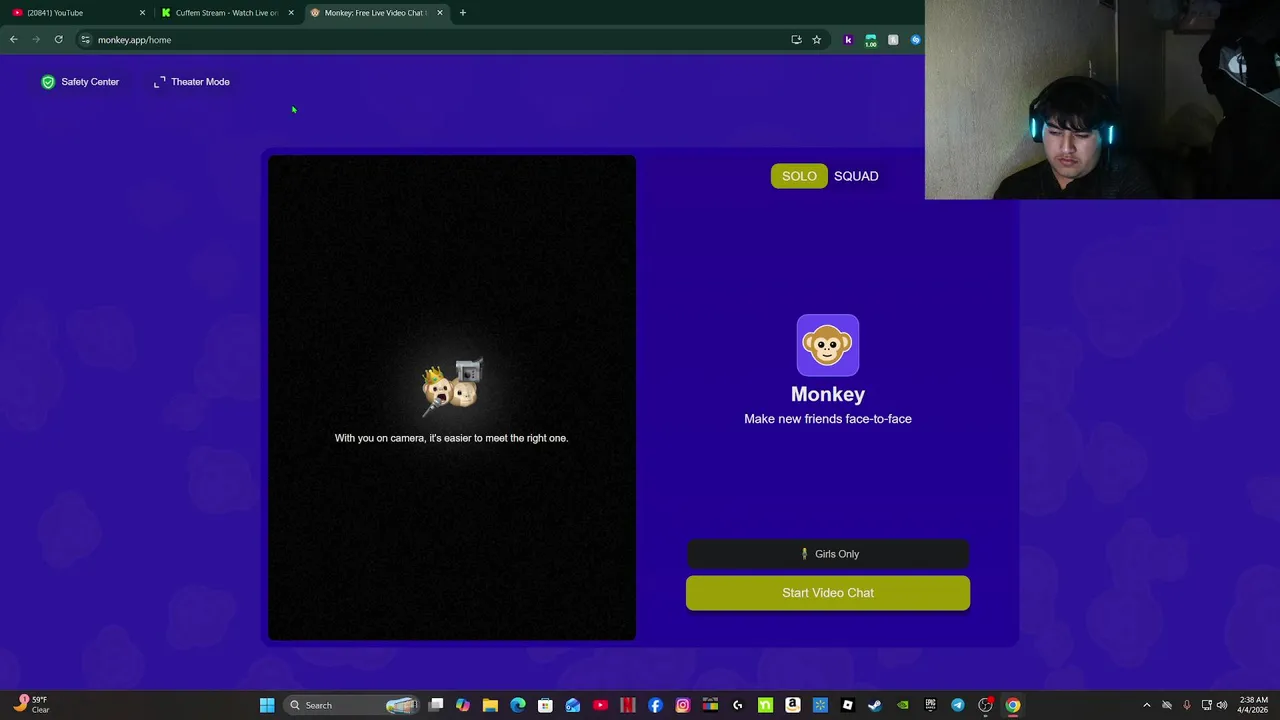Open NVIDIA app from taskbar
The image size is (1280, 720).
[903, 705]
